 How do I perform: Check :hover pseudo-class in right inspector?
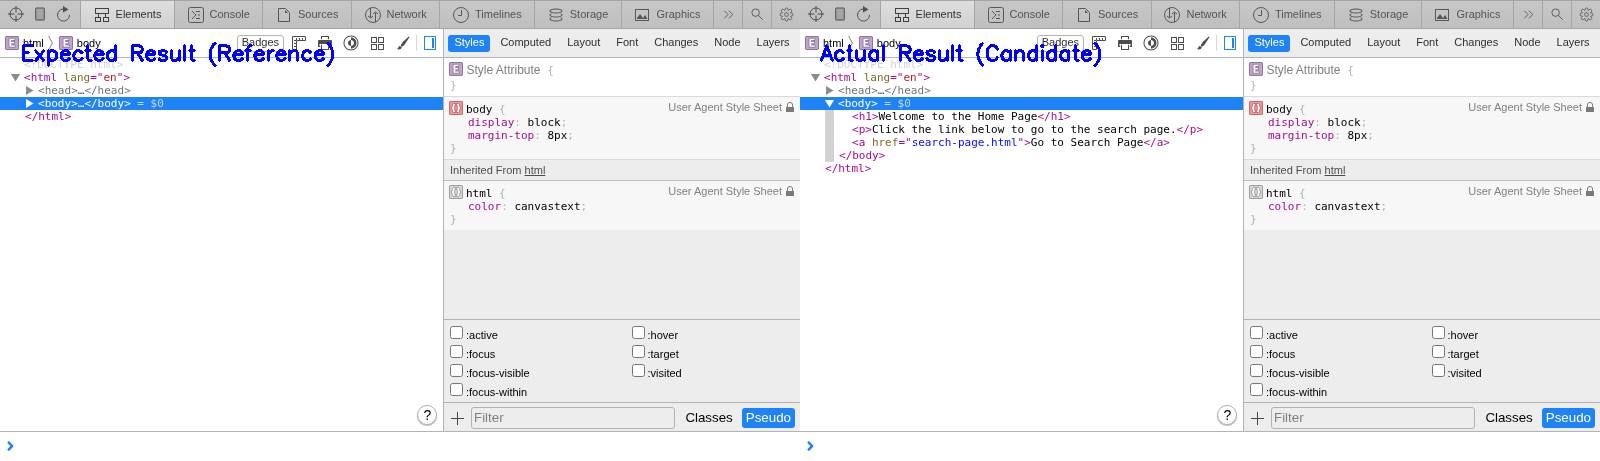(x=1438, y=333)
